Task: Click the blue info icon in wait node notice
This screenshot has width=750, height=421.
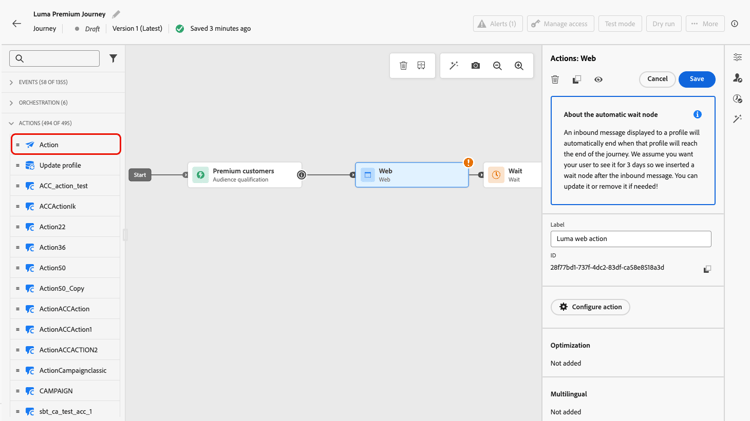Action: [697, 114]
